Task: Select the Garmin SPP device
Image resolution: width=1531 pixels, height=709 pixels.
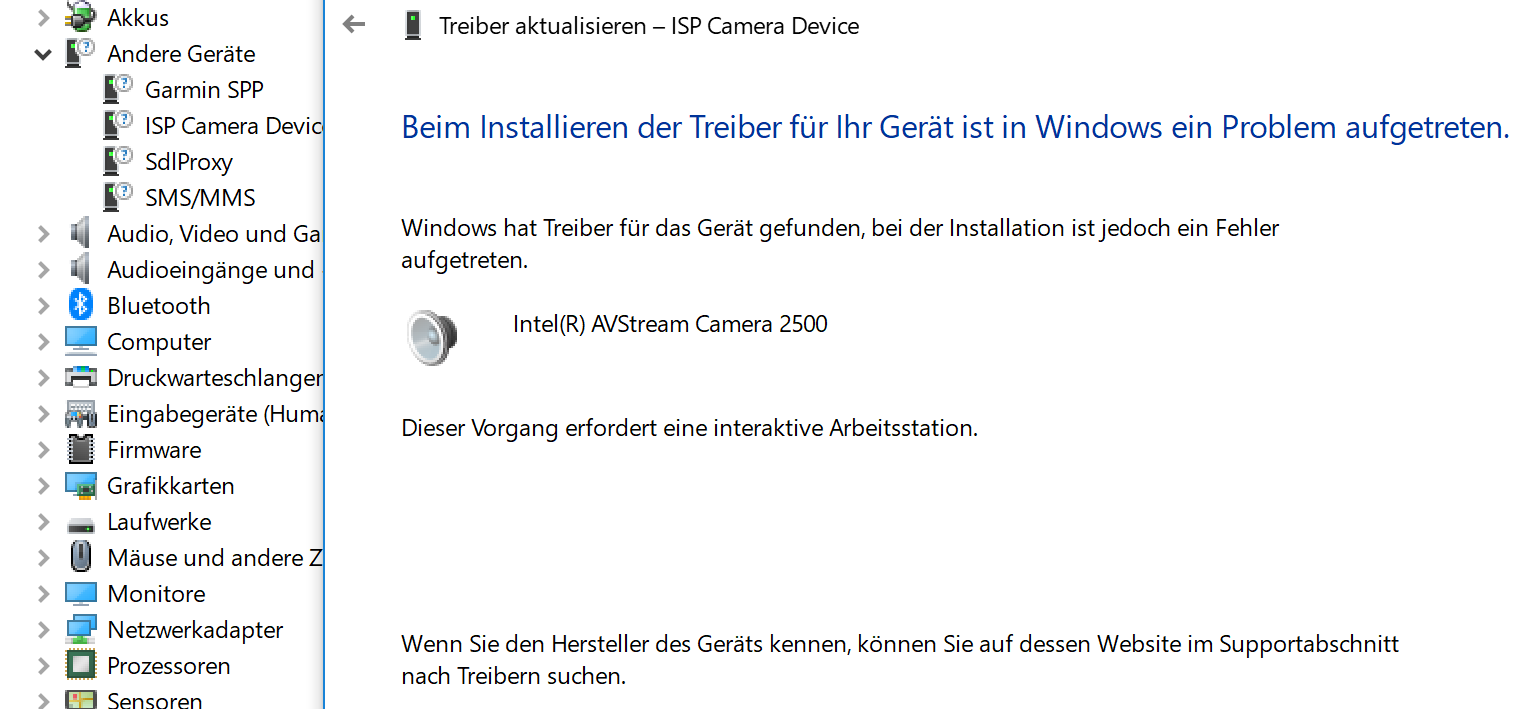Action: click(204, 90)
